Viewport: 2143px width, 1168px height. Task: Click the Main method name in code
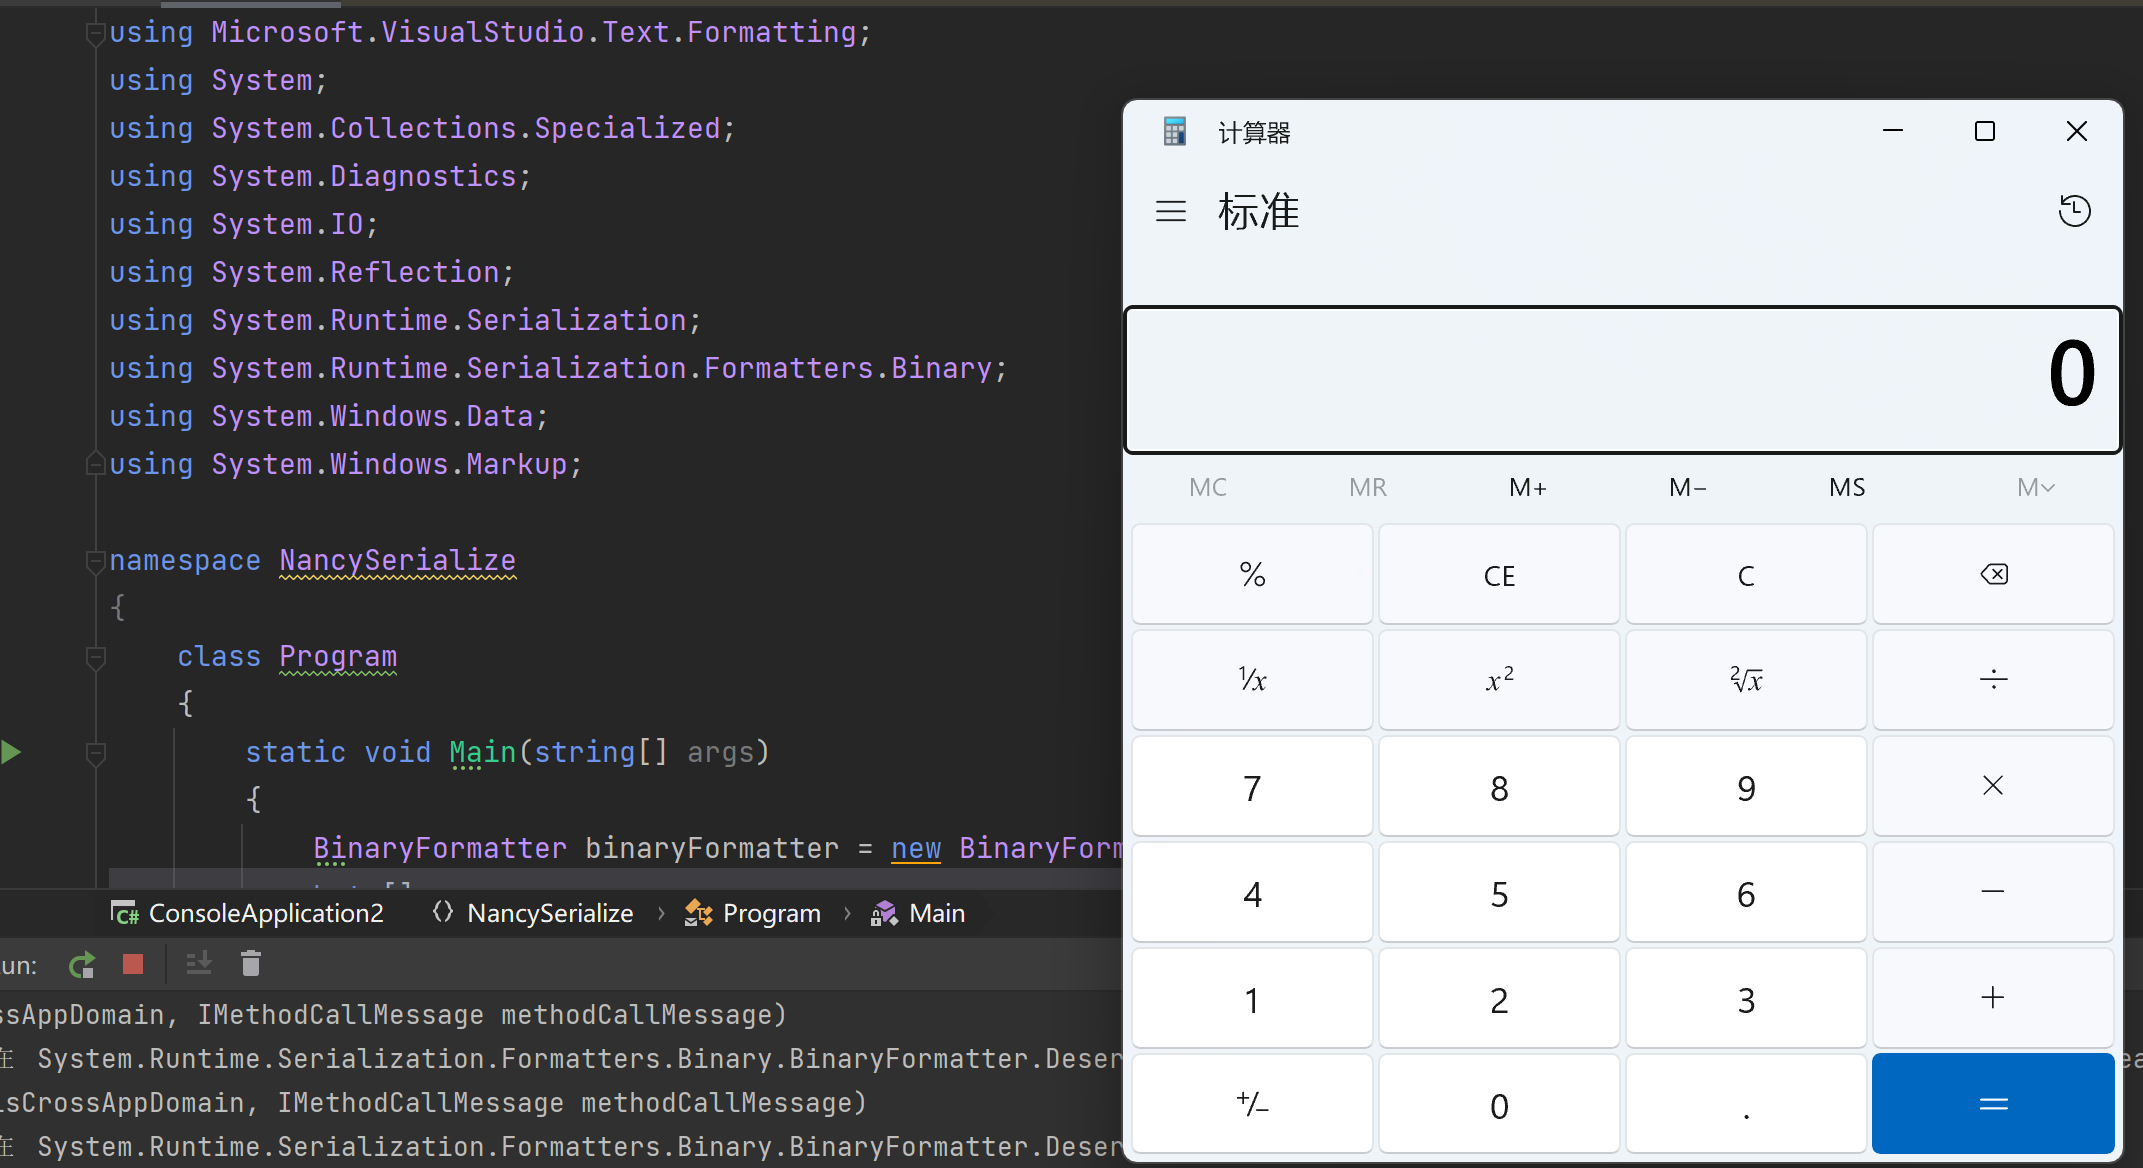tap(483, 752)
